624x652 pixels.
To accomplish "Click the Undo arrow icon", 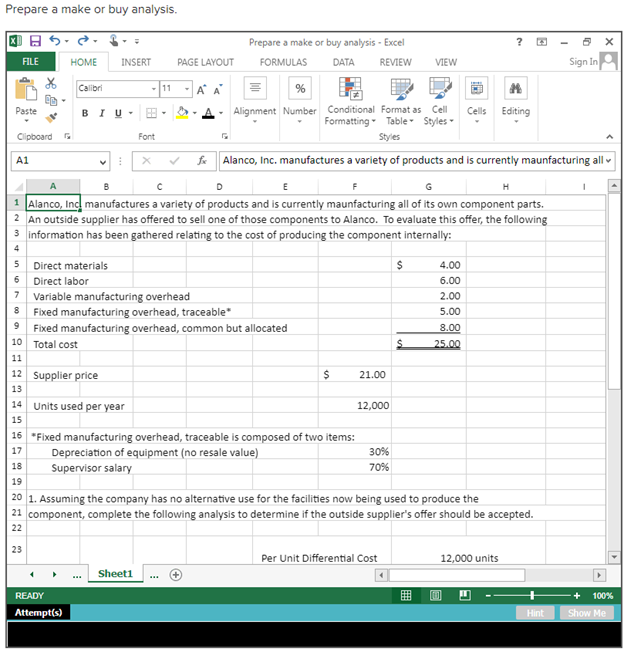I will (55, 40).
